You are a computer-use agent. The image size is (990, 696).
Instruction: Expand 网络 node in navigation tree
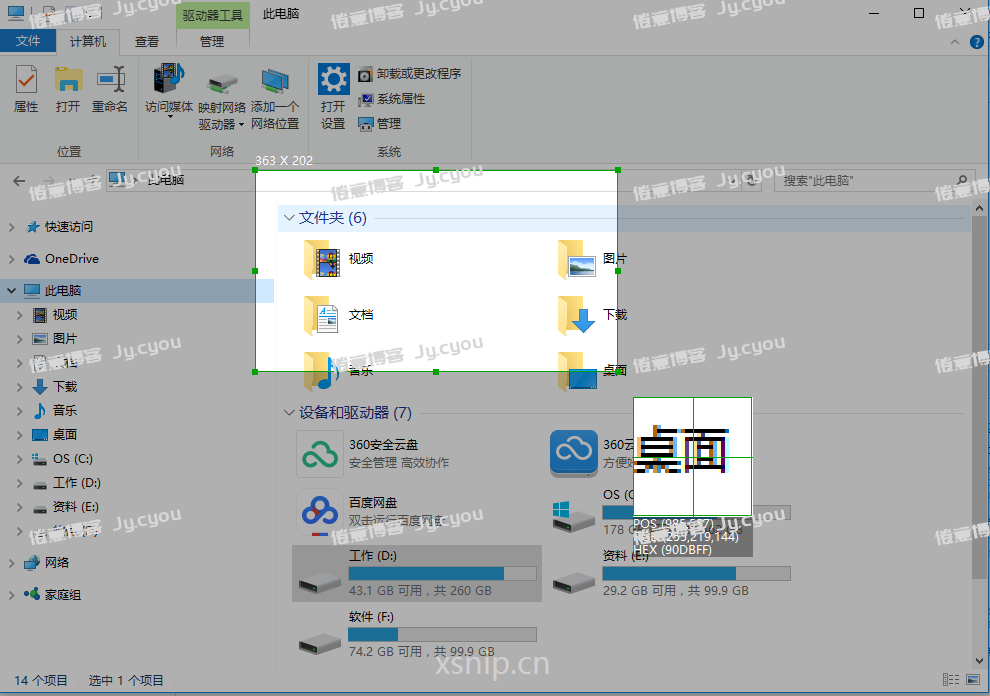coord(11,563)
